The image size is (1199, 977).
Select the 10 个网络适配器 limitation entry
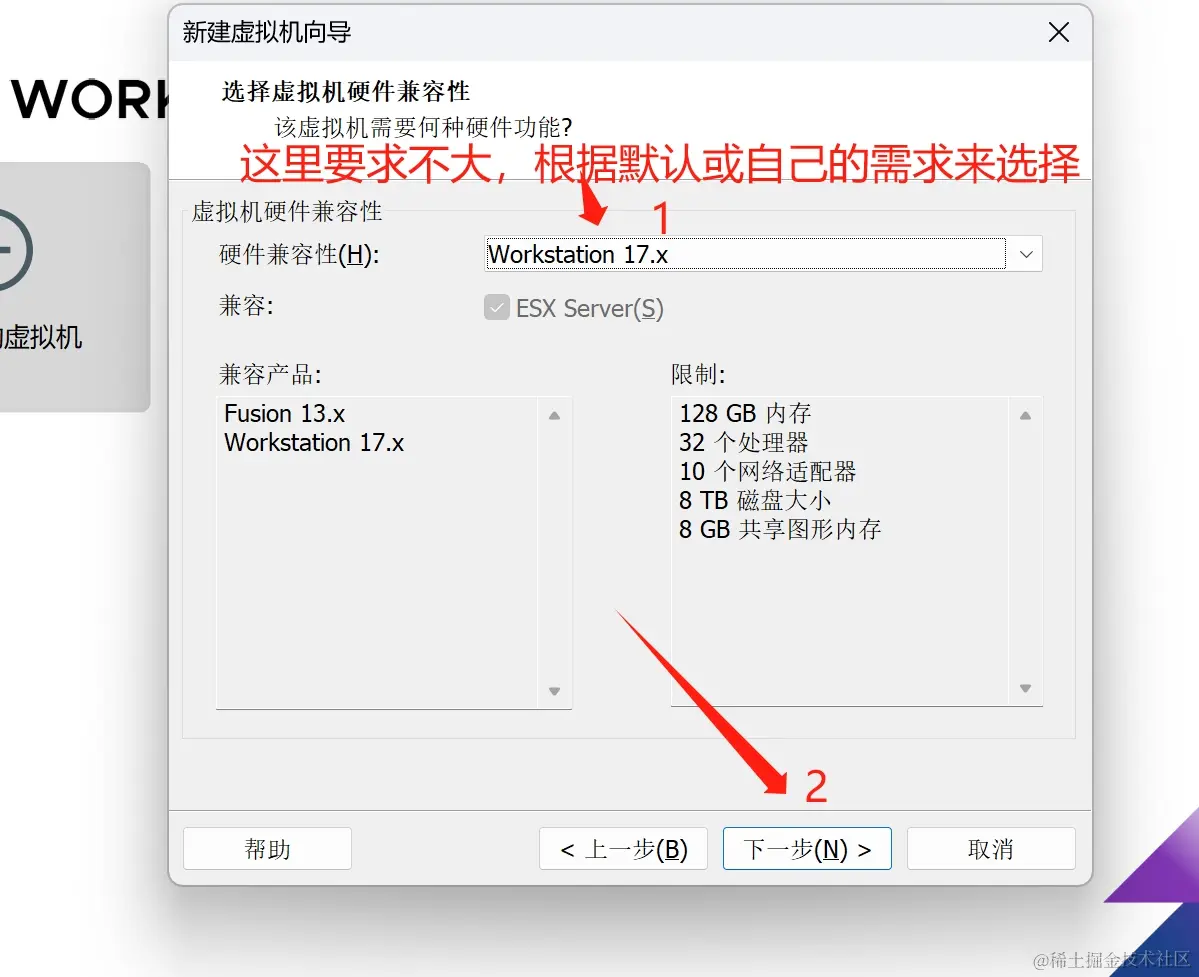[767, 472]
